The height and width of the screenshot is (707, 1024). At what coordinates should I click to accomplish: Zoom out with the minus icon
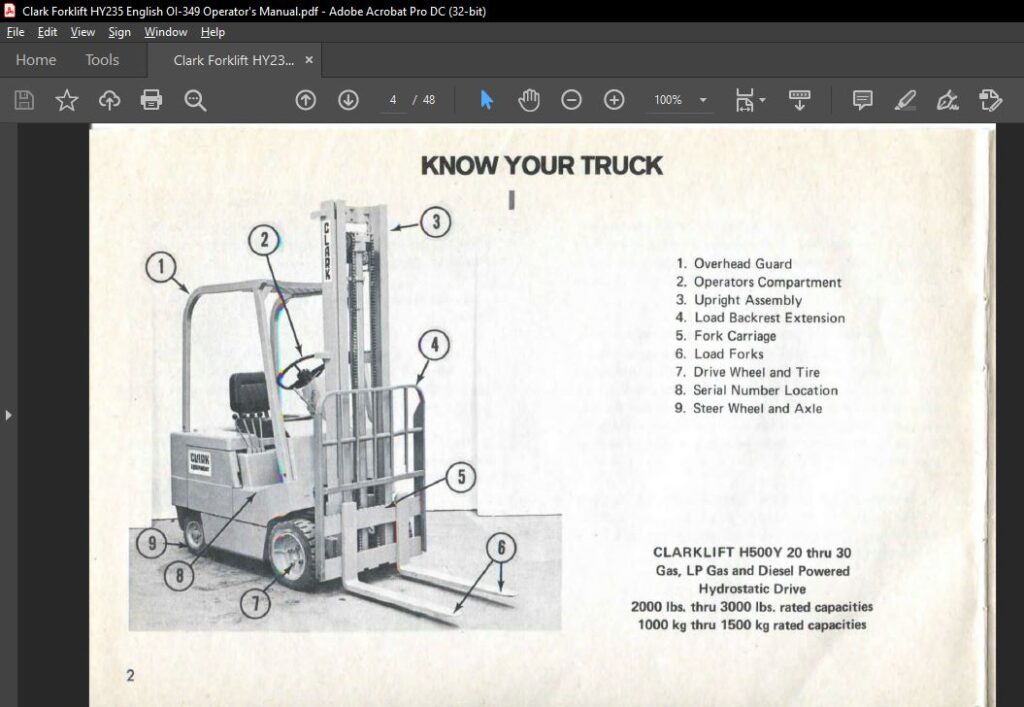pos(571,100)
